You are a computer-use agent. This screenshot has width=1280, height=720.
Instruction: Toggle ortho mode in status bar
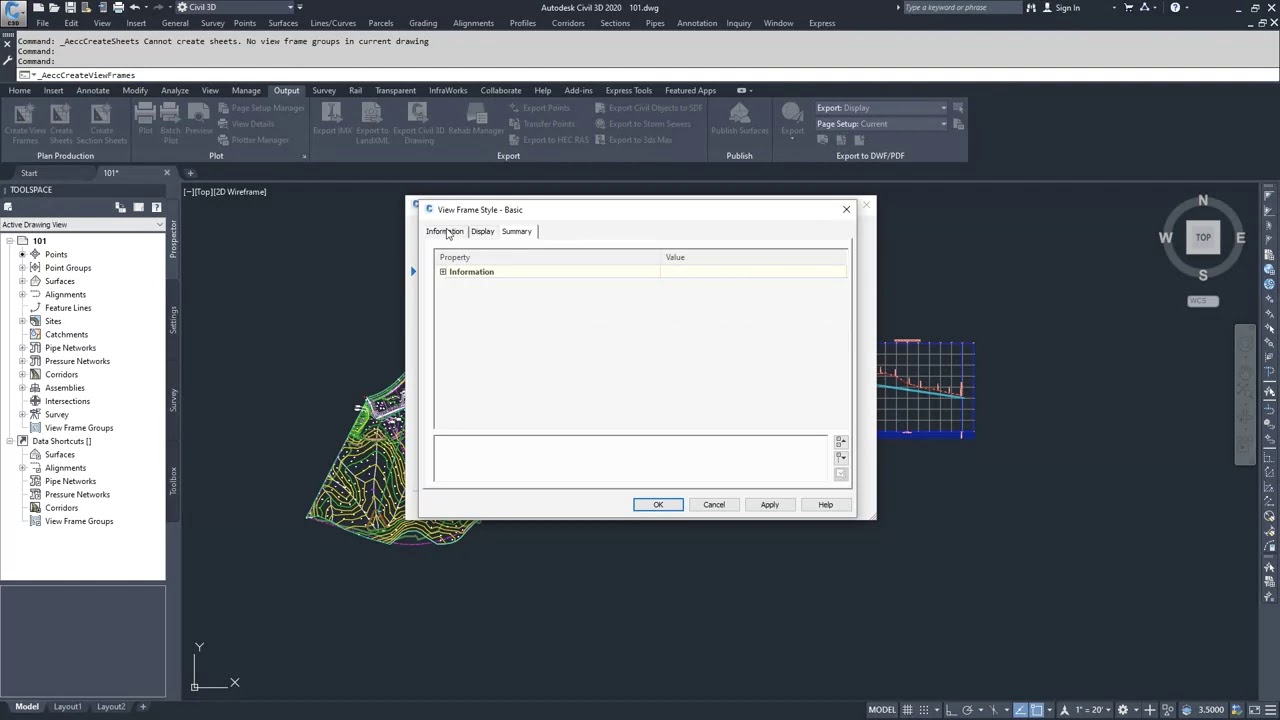pos(951,710)
